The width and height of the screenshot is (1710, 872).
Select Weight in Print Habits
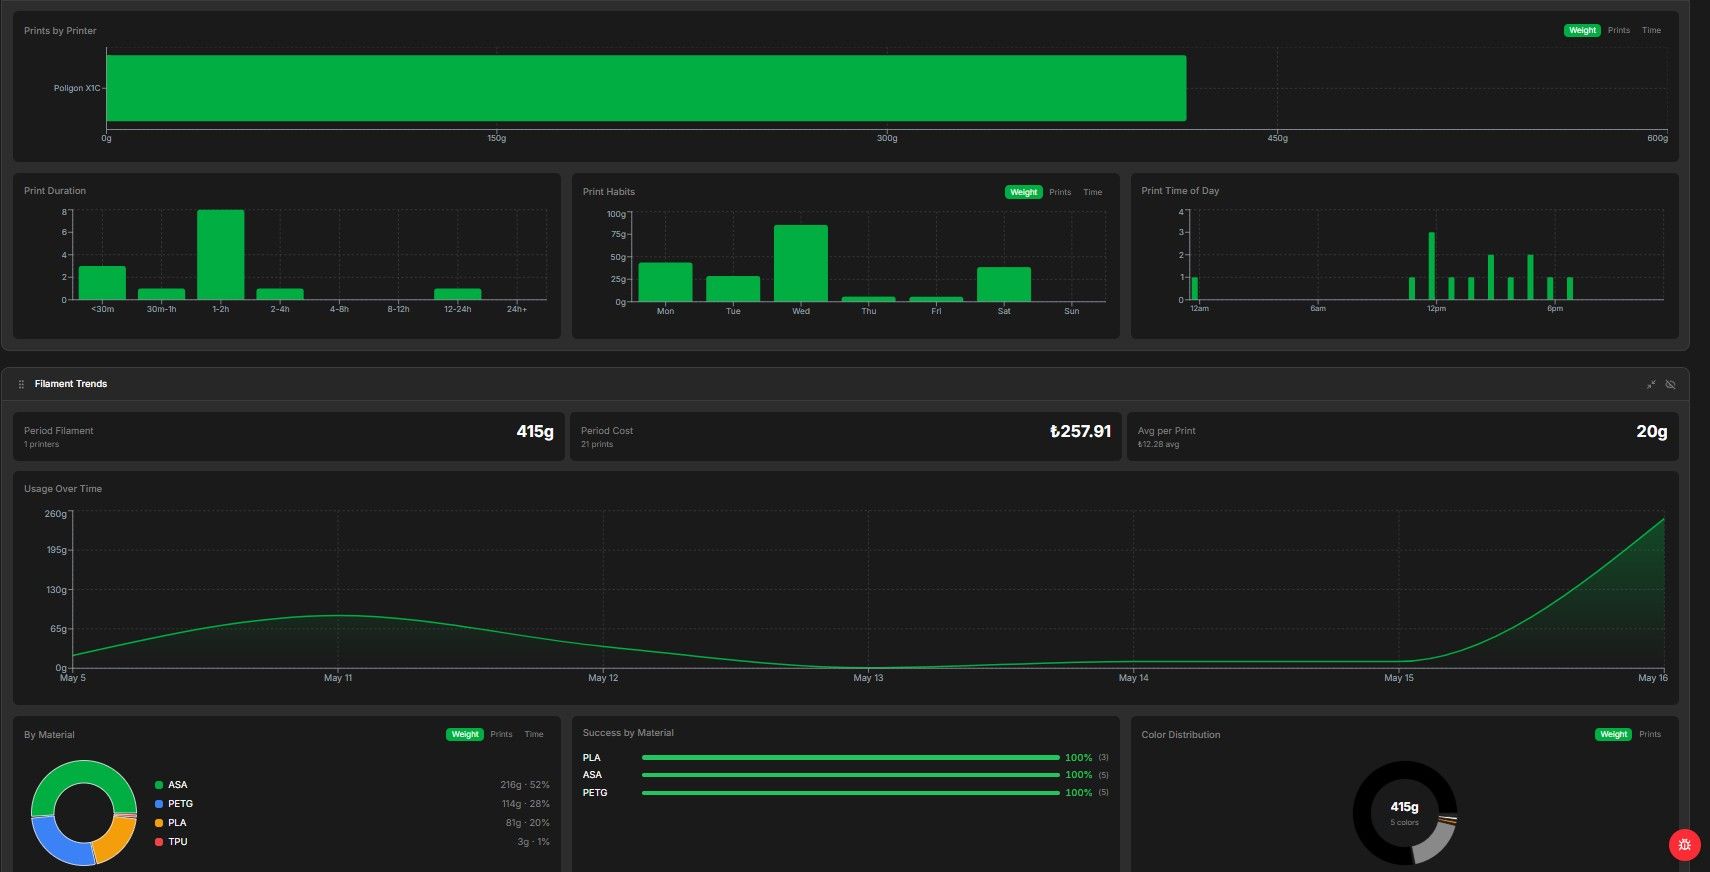[1023, 192]
